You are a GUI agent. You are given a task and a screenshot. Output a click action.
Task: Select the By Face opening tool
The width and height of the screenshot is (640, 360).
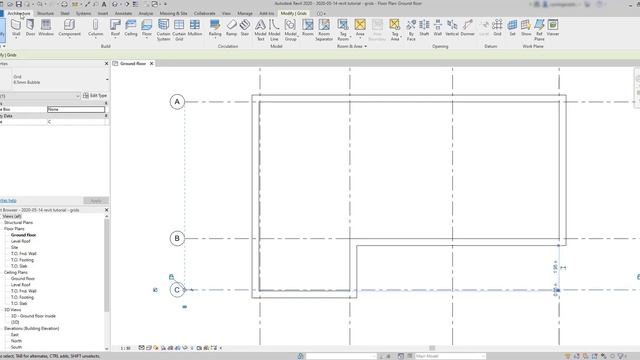[x=411, y=29]
